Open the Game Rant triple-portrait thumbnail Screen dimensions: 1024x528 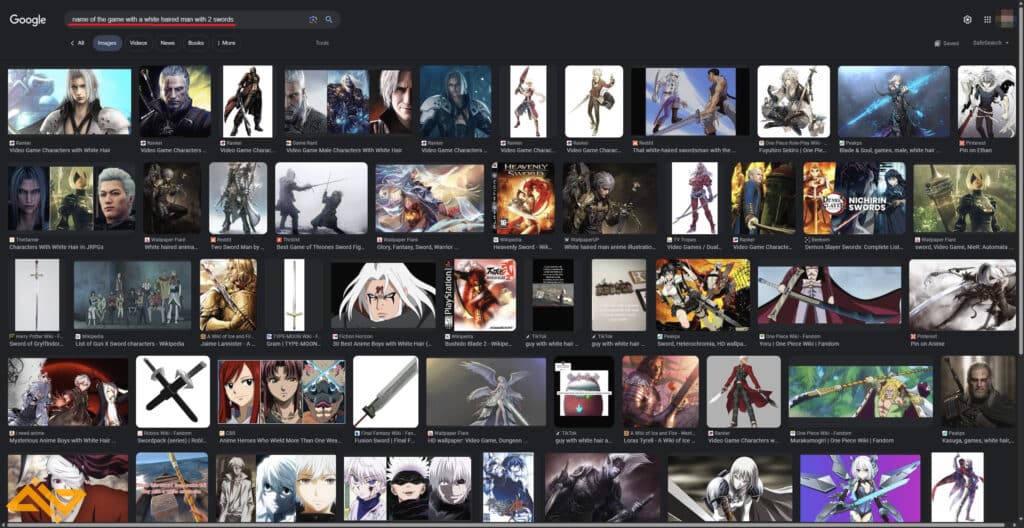tap(348, 100)
